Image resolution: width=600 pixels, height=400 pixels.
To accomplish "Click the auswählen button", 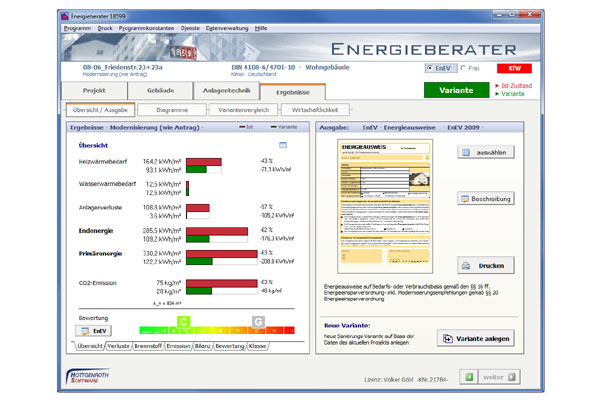I will (x=486, y=152).
